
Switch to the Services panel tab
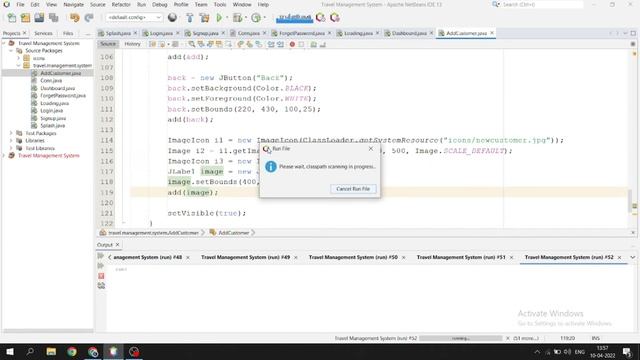pyautogui.click(x=43, y=33)
